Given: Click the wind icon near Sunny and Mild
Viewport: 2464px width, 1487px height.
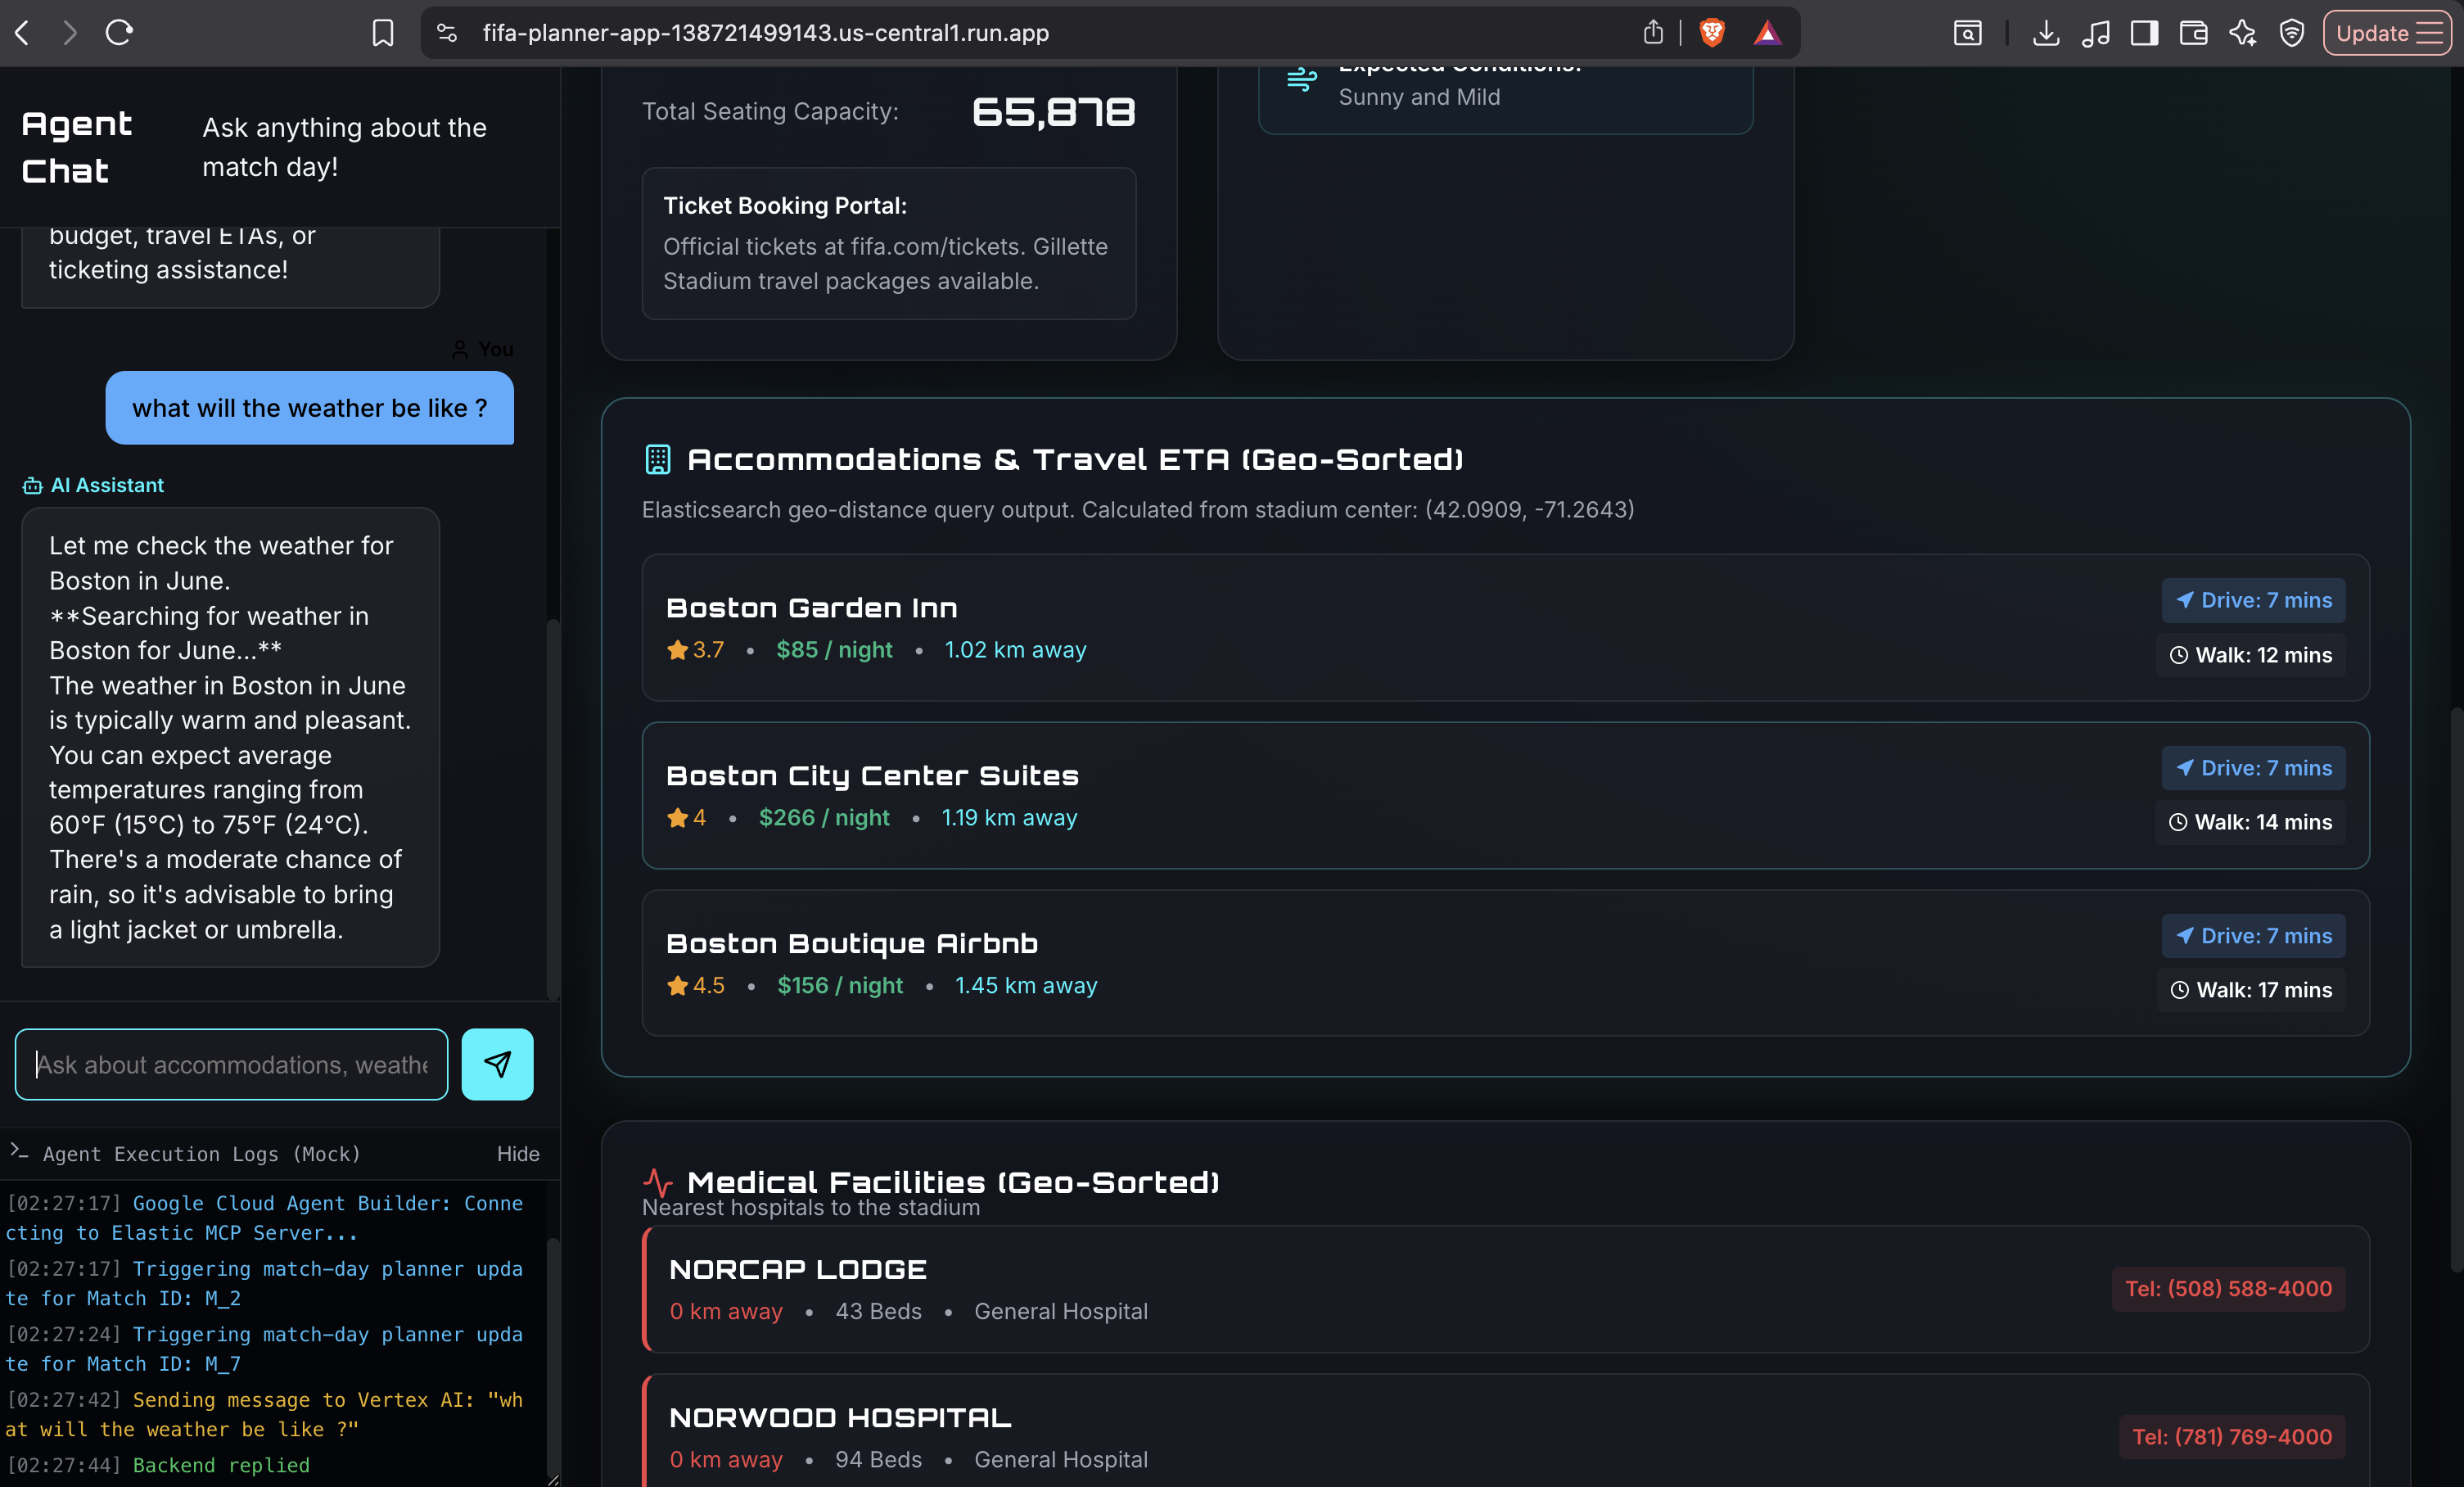Looking at the screenshot, I should point(1301,79).
